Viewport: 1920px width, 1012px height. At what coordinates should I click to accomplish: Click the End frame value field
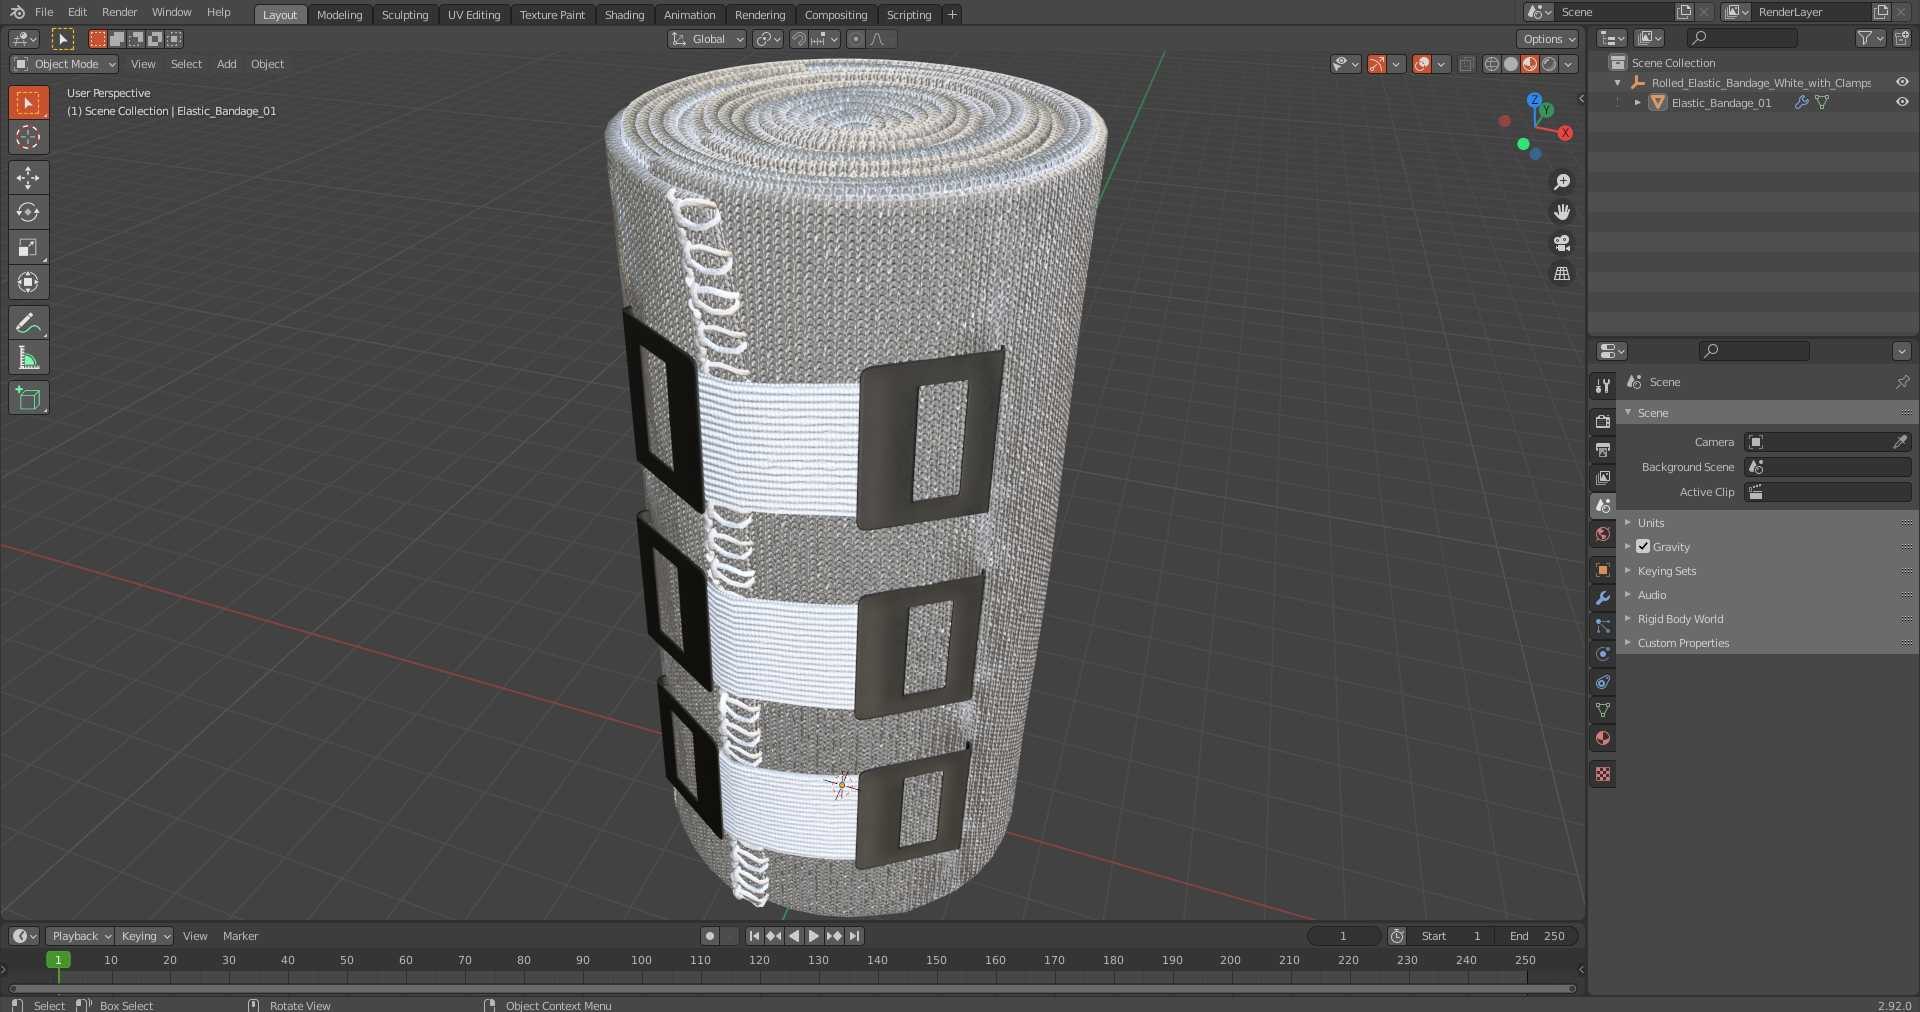[x=1538, y=936]
